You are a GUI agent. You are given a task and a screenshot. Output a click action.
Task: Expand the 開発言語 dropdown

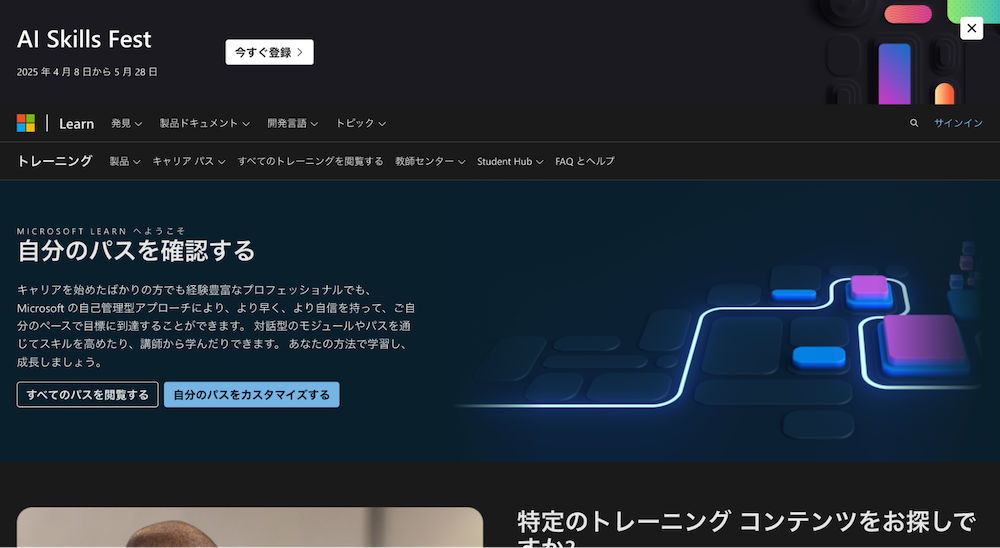[x=293, y=123]
